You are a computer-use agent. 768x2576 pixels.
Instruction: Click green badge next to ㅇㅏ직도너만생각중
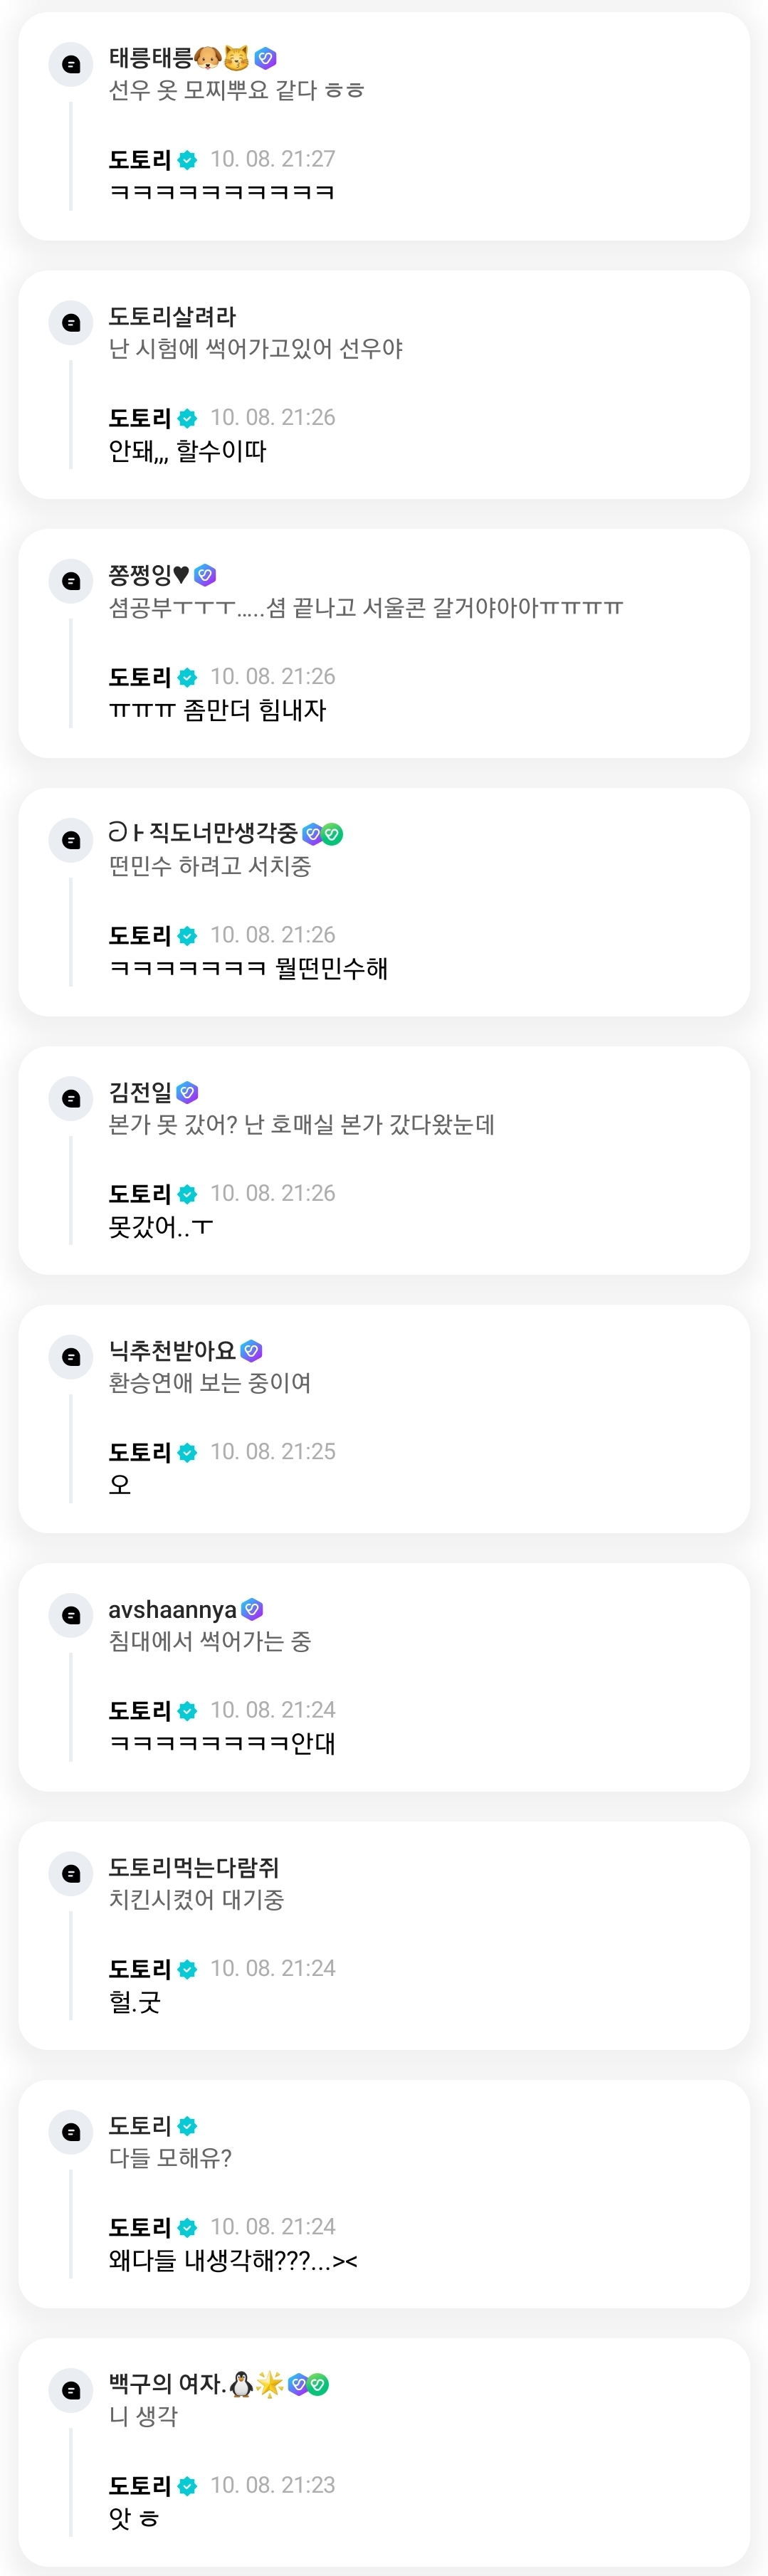coord(333,834)
